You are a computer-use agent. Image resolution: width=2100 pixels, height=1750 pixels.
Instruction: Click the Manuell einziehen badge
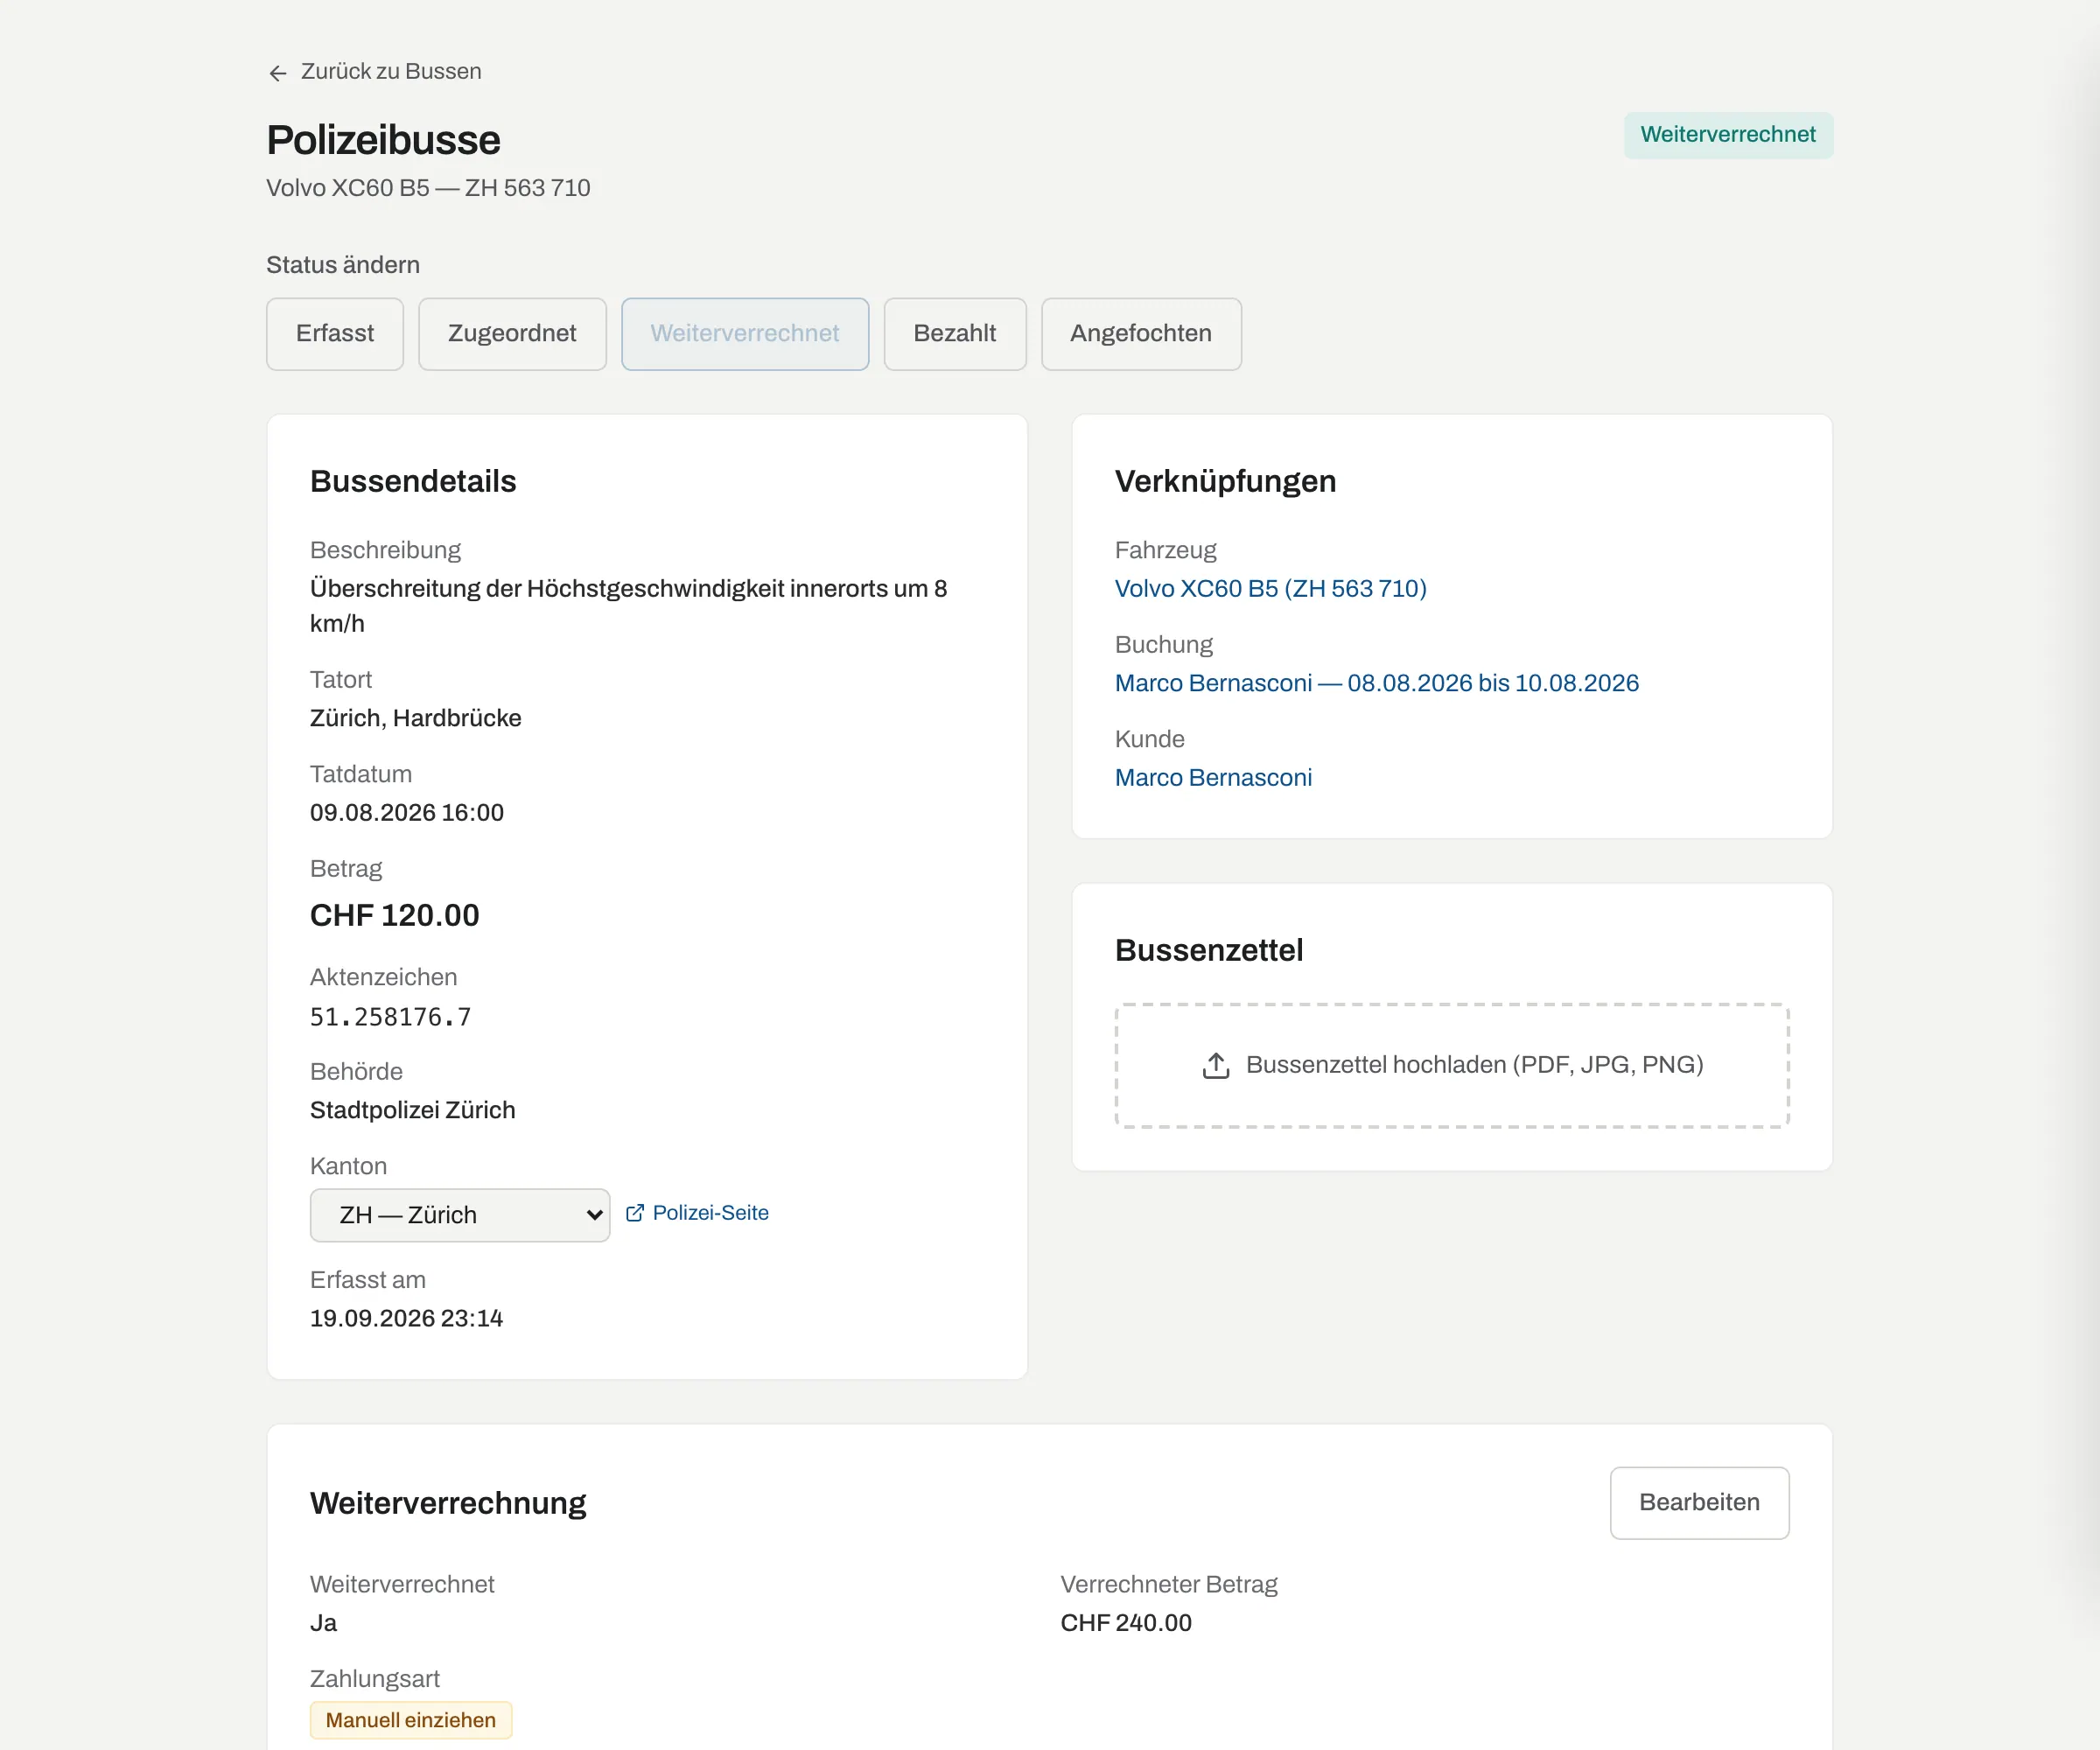[411, 1720]
